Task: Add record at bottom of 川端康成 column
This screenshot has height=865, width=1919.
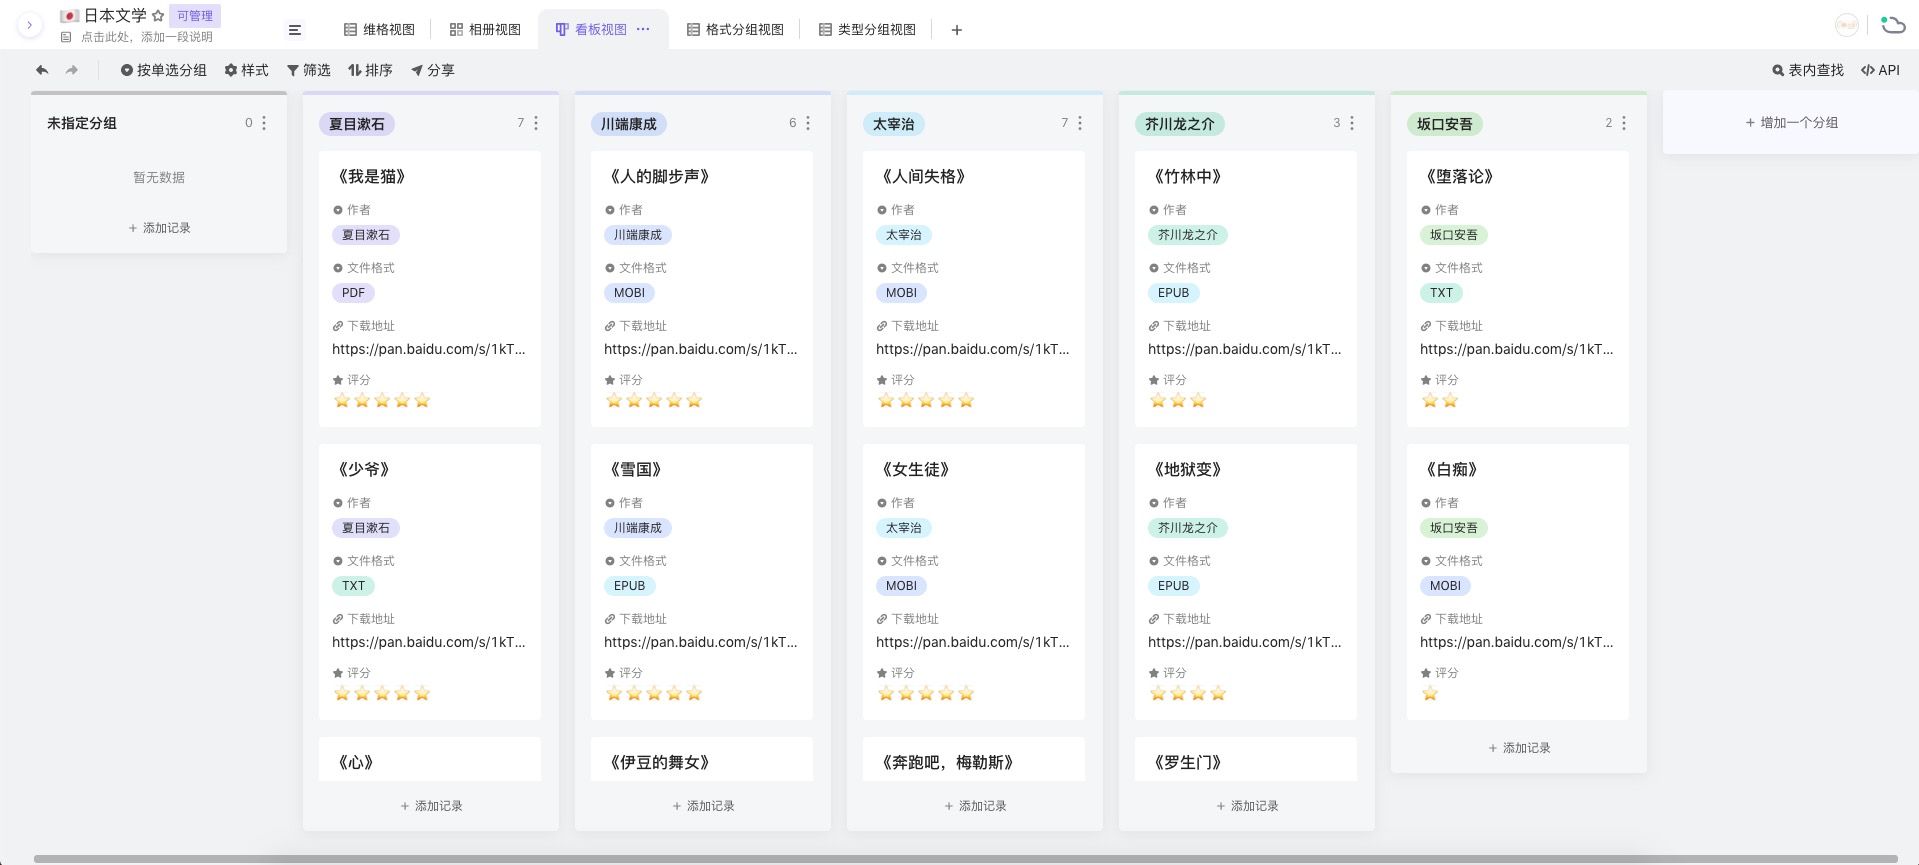Action: [x=703, y=806]
